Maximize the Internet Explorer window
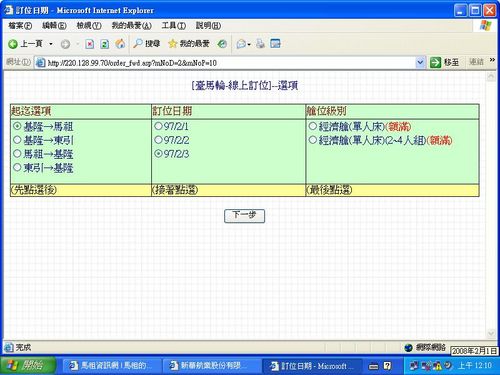 click(x=475, y=10)
